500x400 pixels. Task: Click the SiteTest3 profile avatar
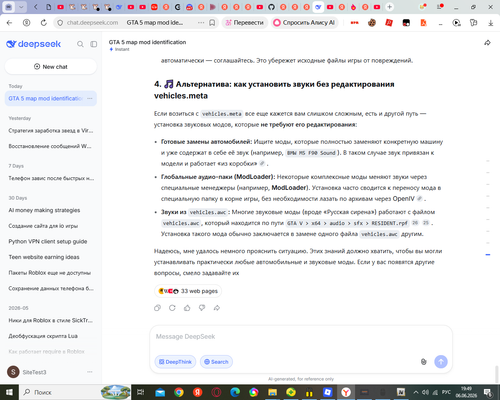click(x=13, y=372)
